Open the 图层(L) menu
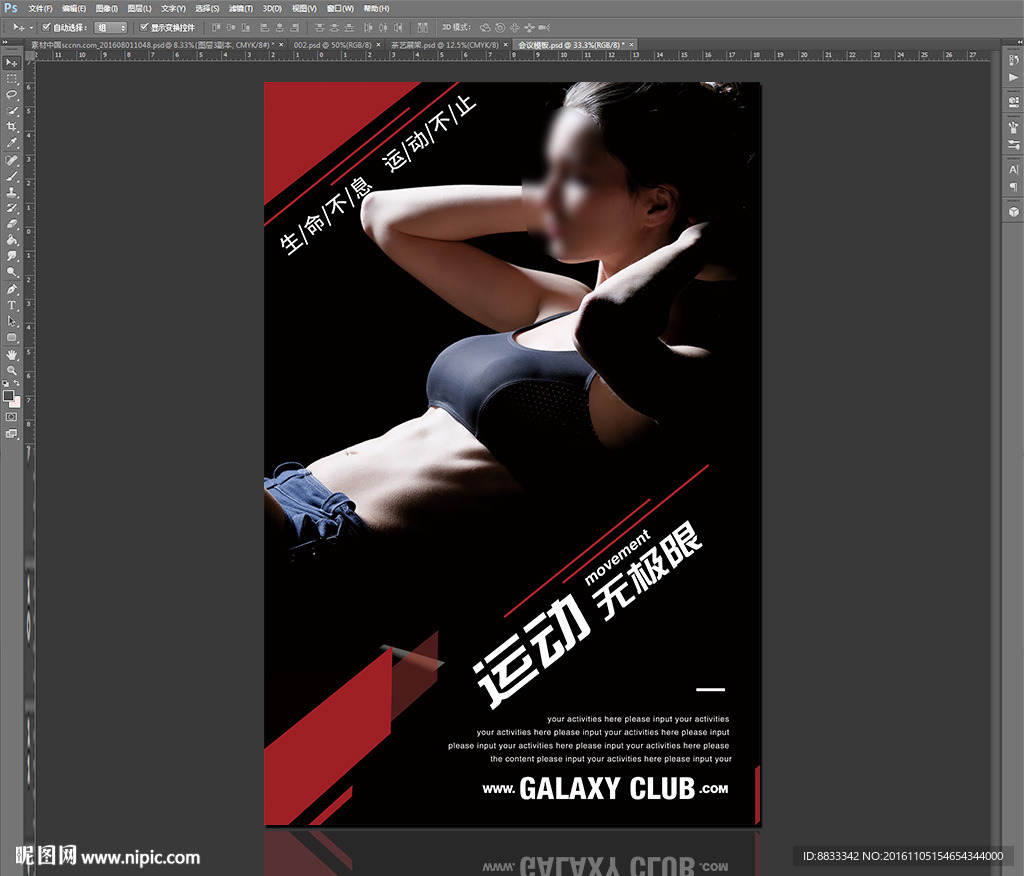Viewport: 1024px width, 876px height. (139, 8)
